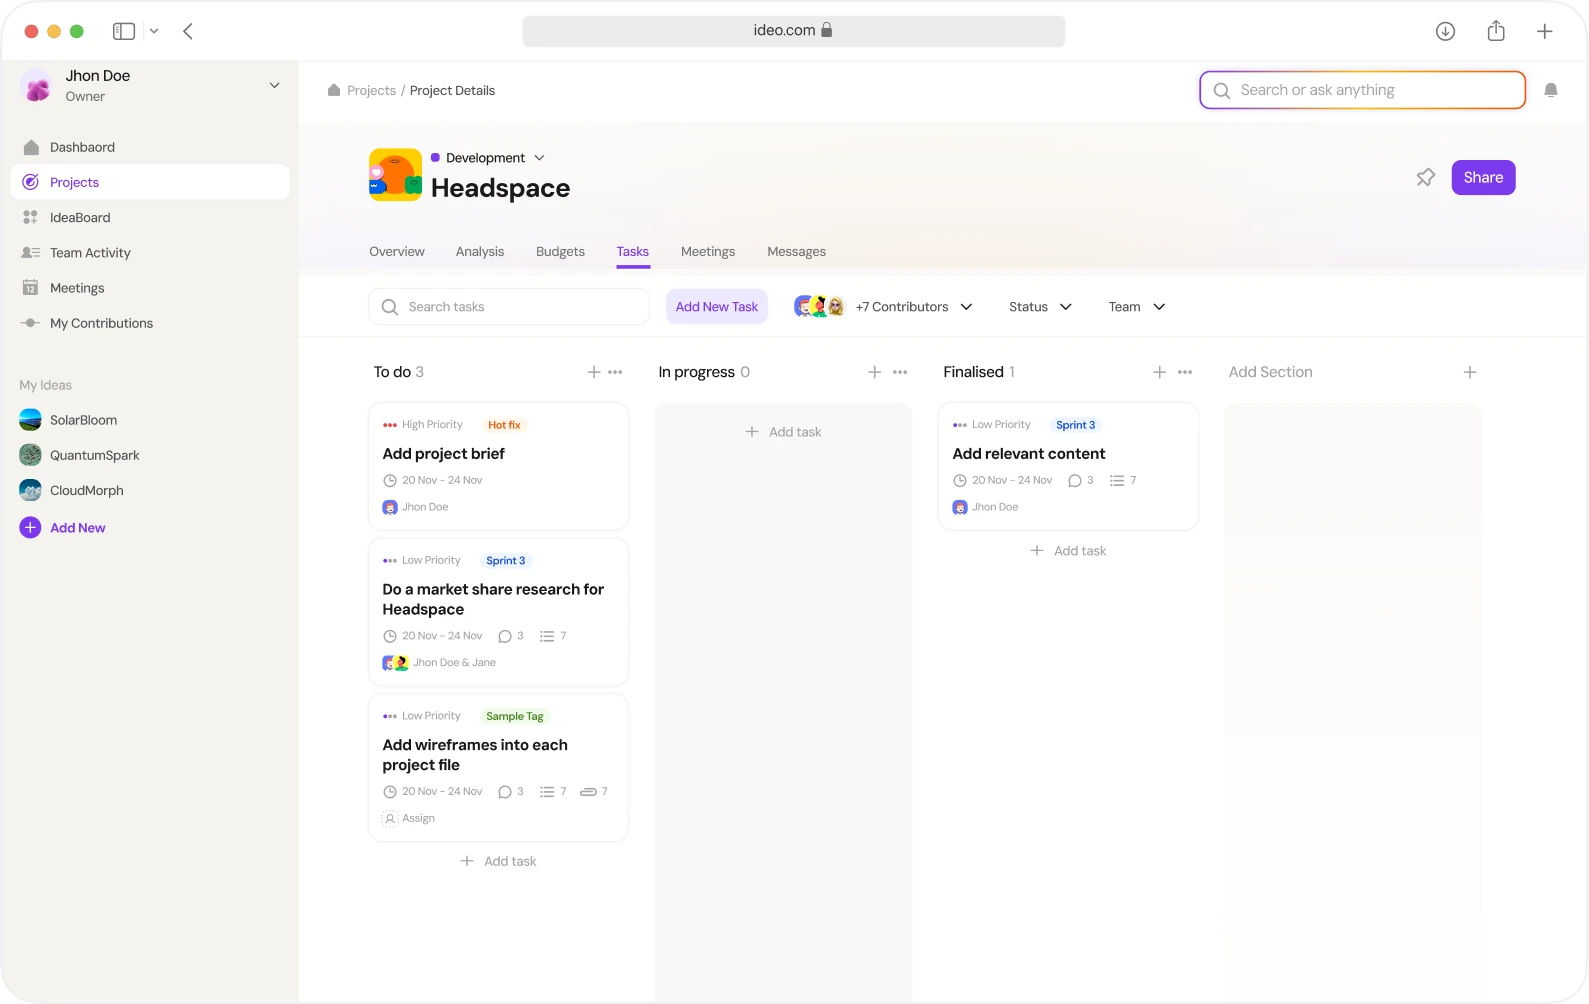
Task: Open the Add project brief task card
Action: coord(499,466)
